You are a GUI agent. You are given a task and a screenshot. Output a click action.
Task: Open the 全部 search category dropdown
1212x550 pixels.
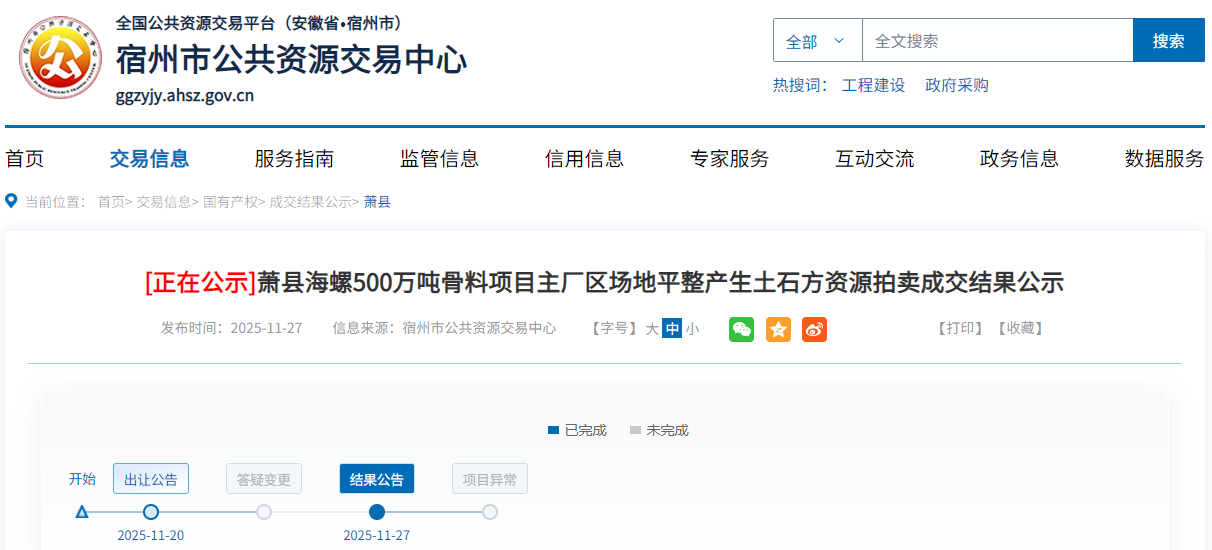point(817,41)
